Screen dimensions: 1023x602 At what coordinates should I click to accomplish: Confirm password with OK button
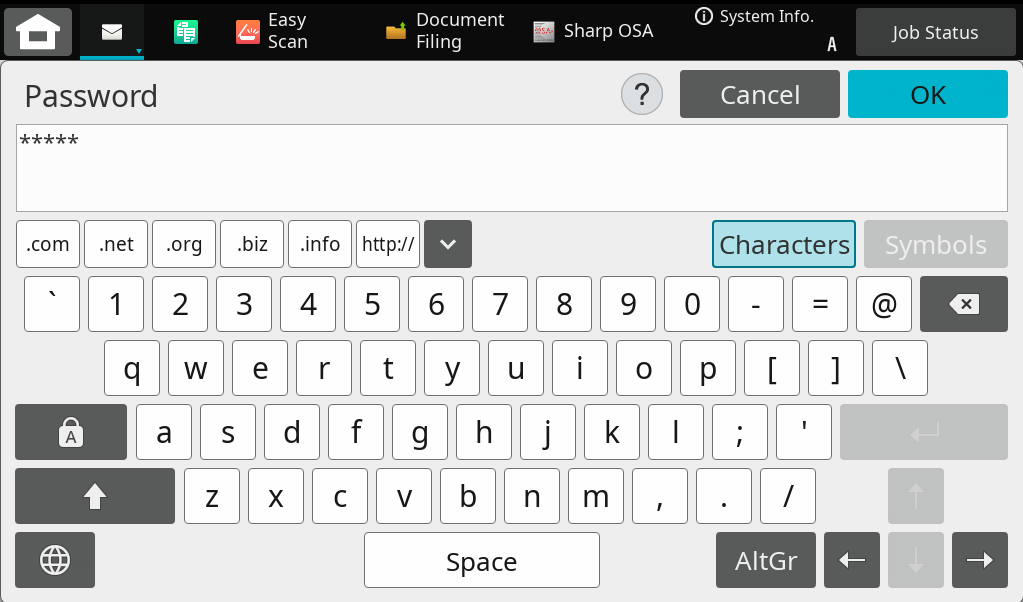(928, 95)
